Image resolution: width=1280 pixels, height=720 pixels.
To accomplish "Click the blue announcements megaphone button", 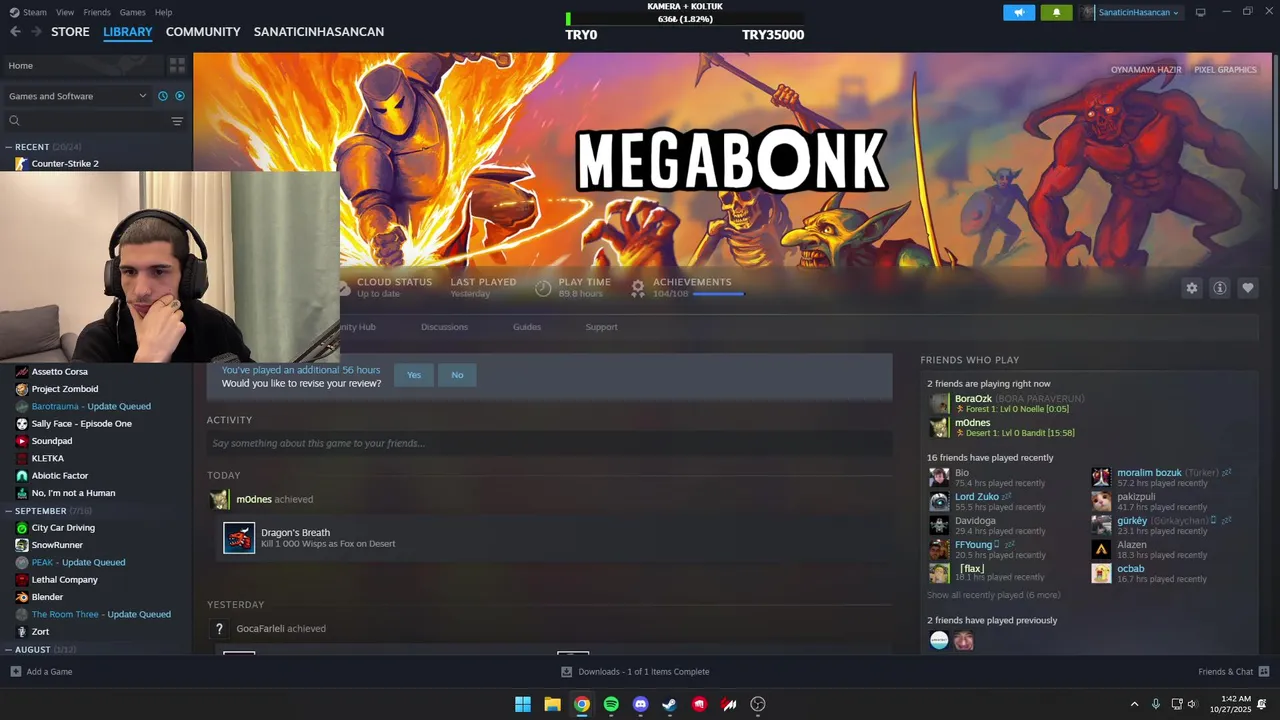I will (1019, 12).
